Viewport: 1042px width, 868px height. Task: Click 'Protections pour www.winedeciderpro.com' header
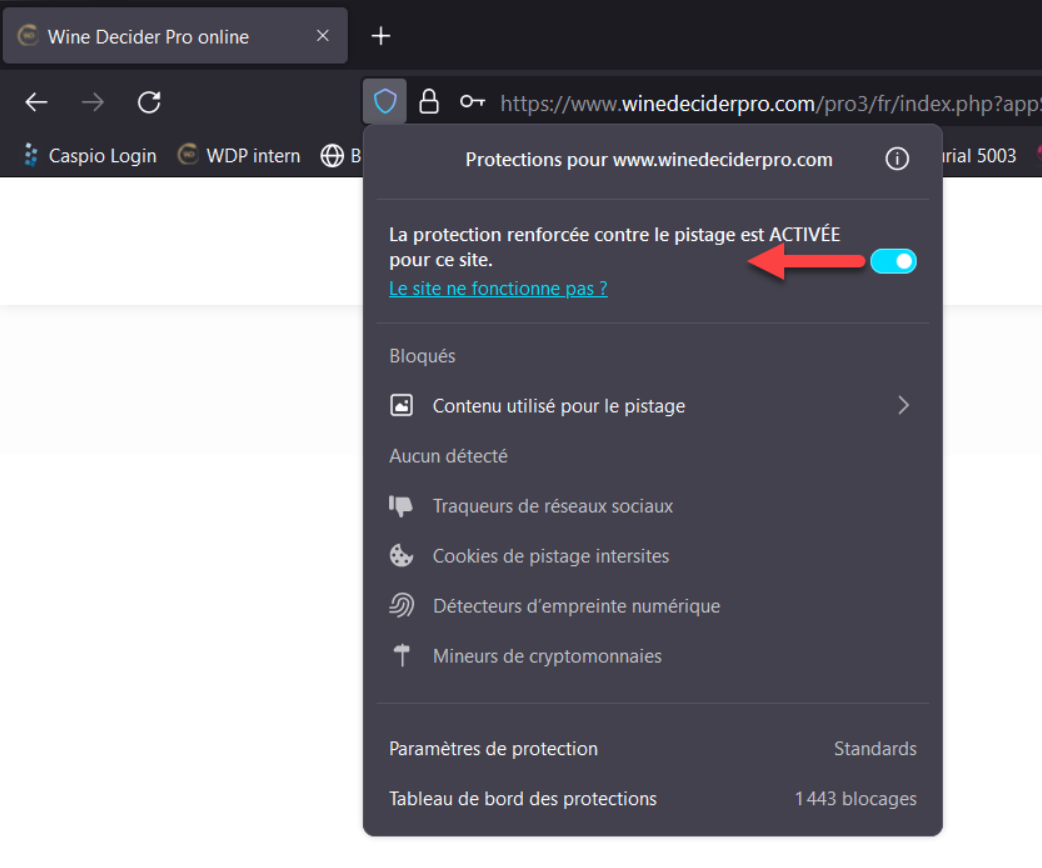click(649, 160)
